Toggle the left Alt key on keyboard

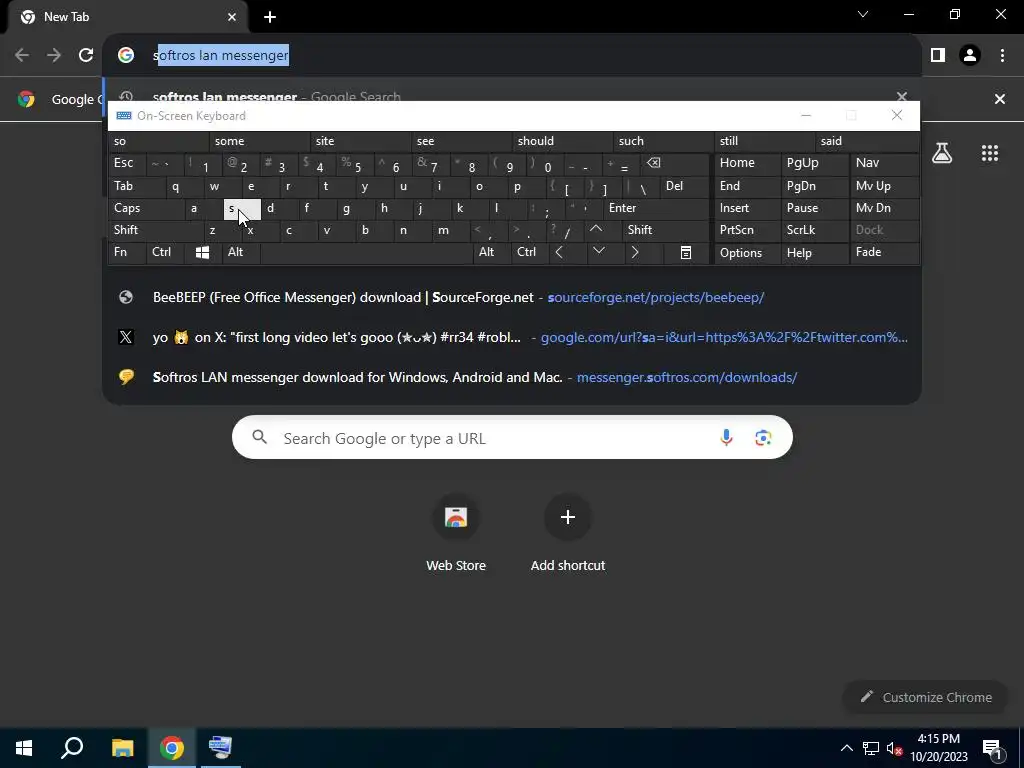coord(241,253)
